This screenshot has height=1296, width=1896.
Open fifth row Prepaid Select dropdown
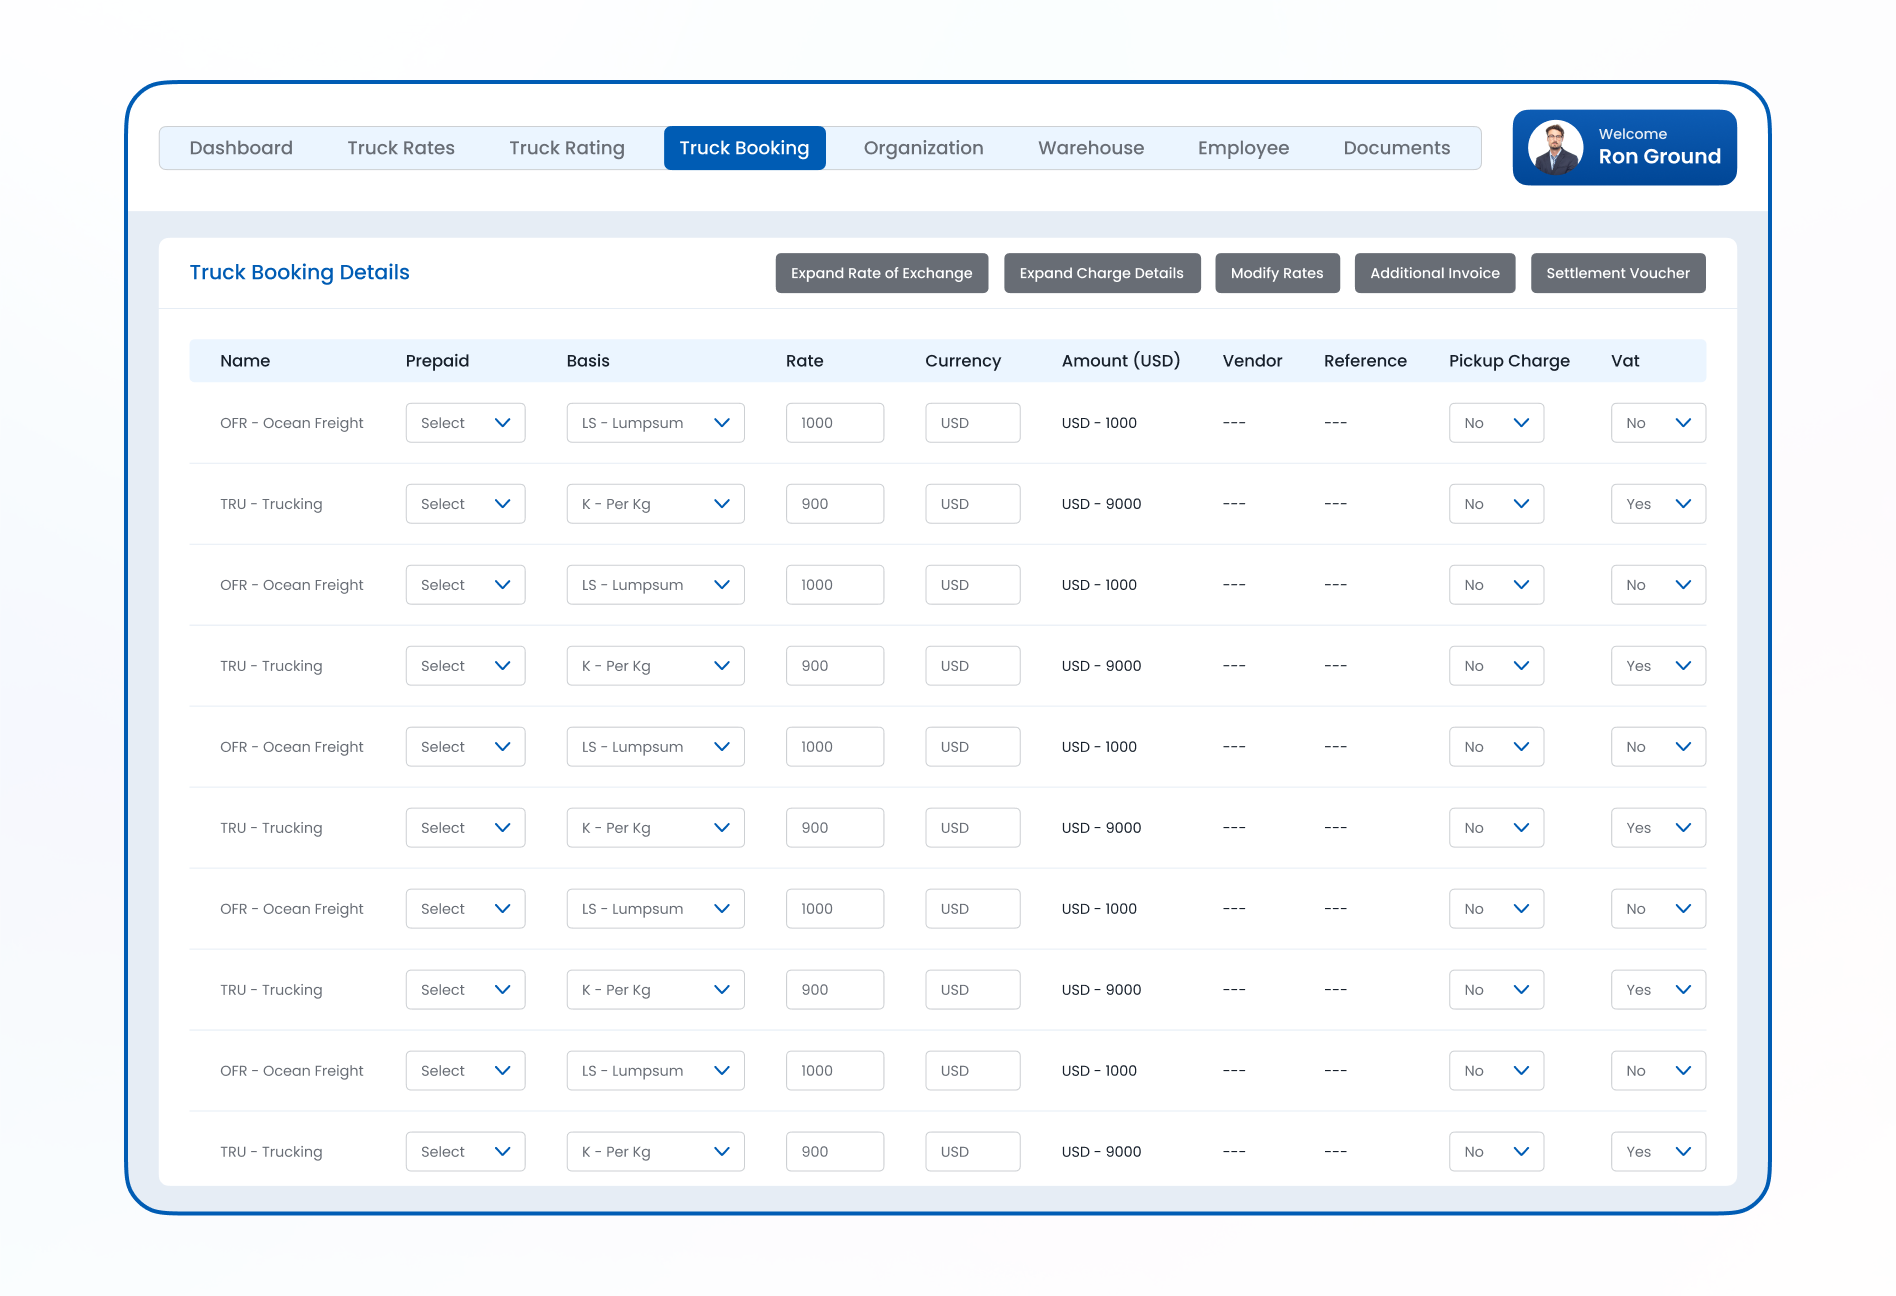pyautogui.click(x=465, y=747)
